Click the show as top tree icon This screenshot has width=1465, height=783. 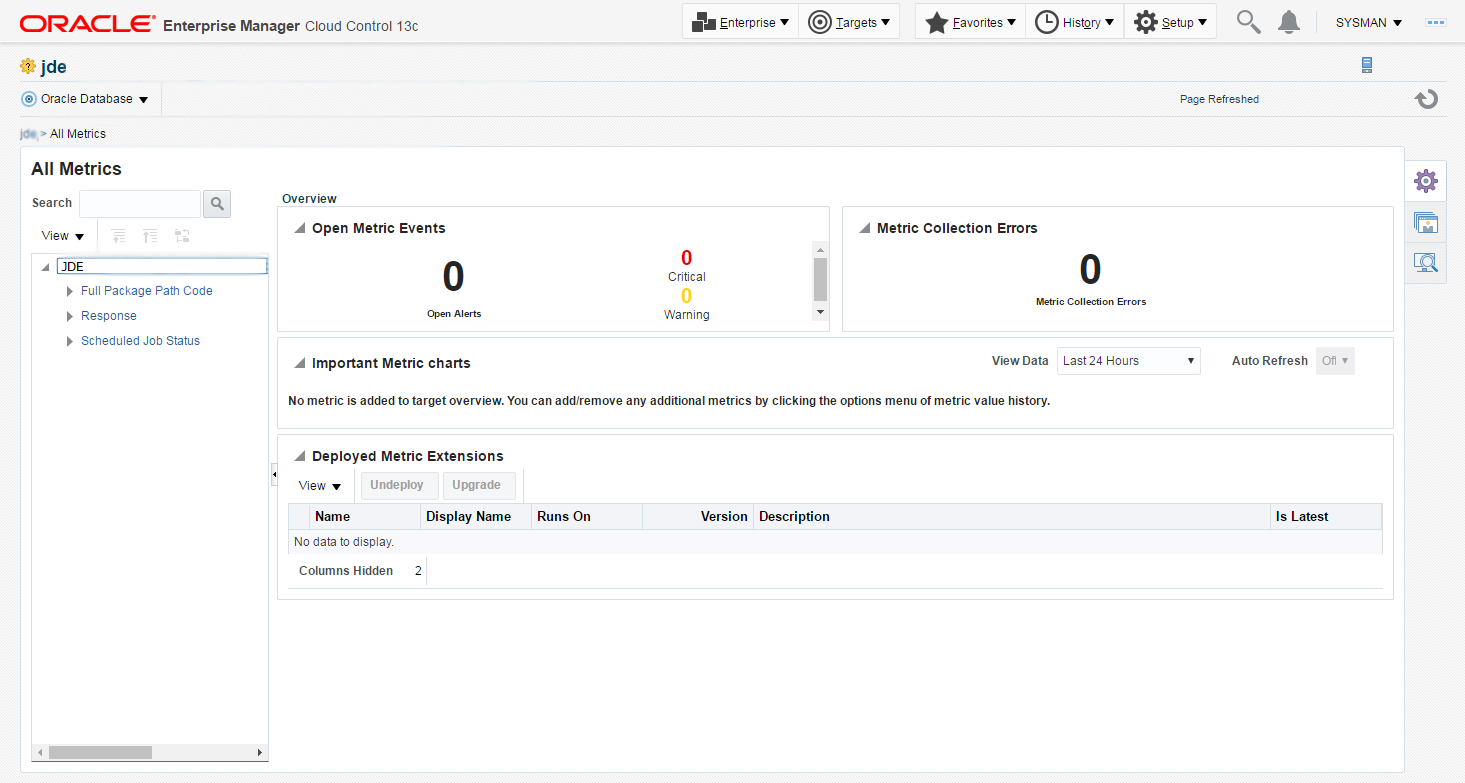tap(182, 236)
